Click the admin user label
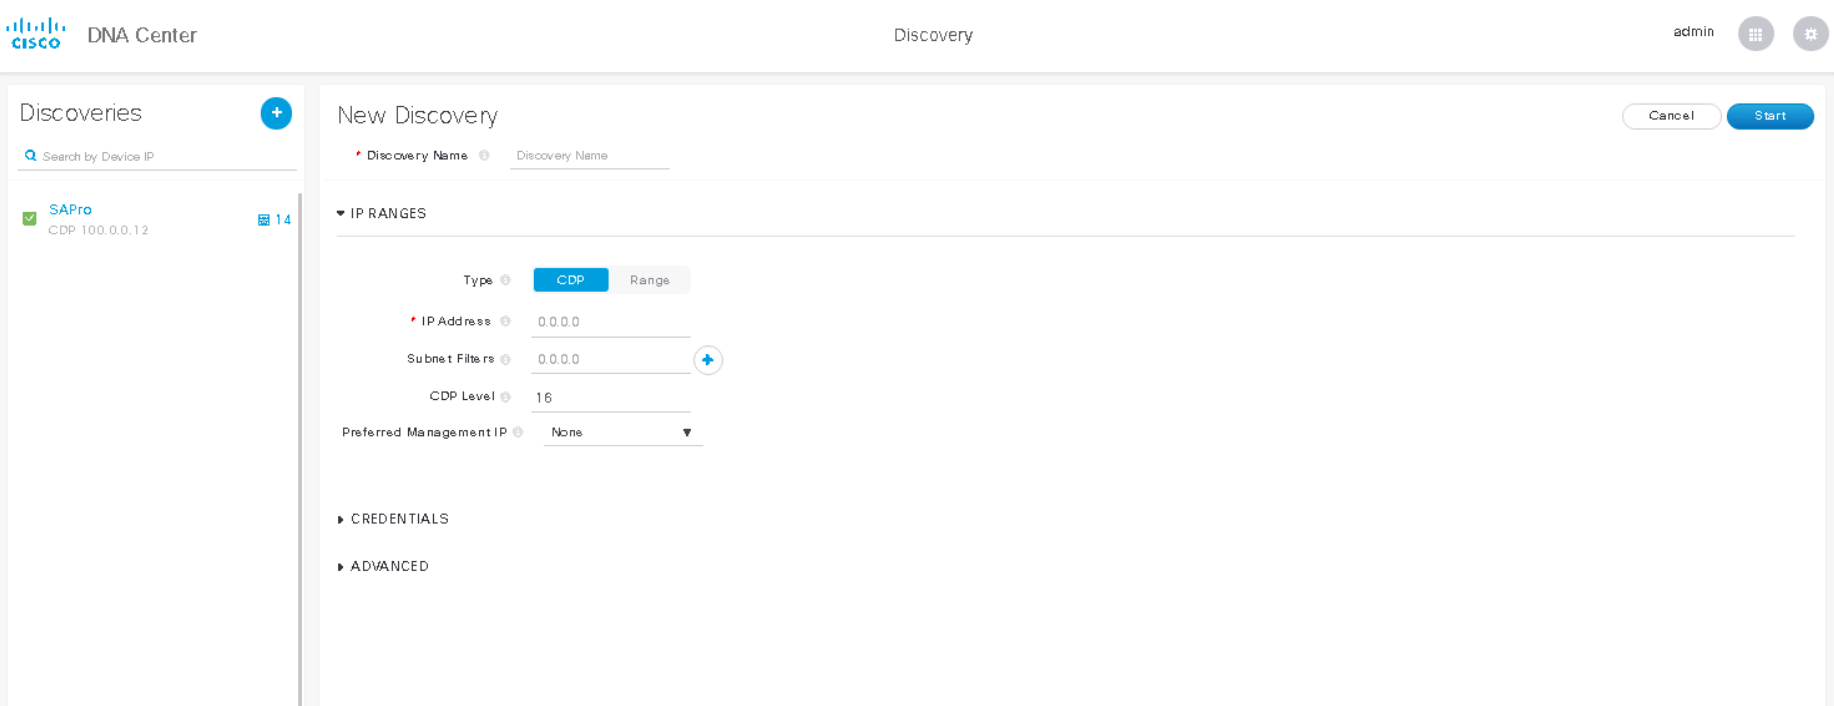The image size is (1834, 706). point(1694,32)
